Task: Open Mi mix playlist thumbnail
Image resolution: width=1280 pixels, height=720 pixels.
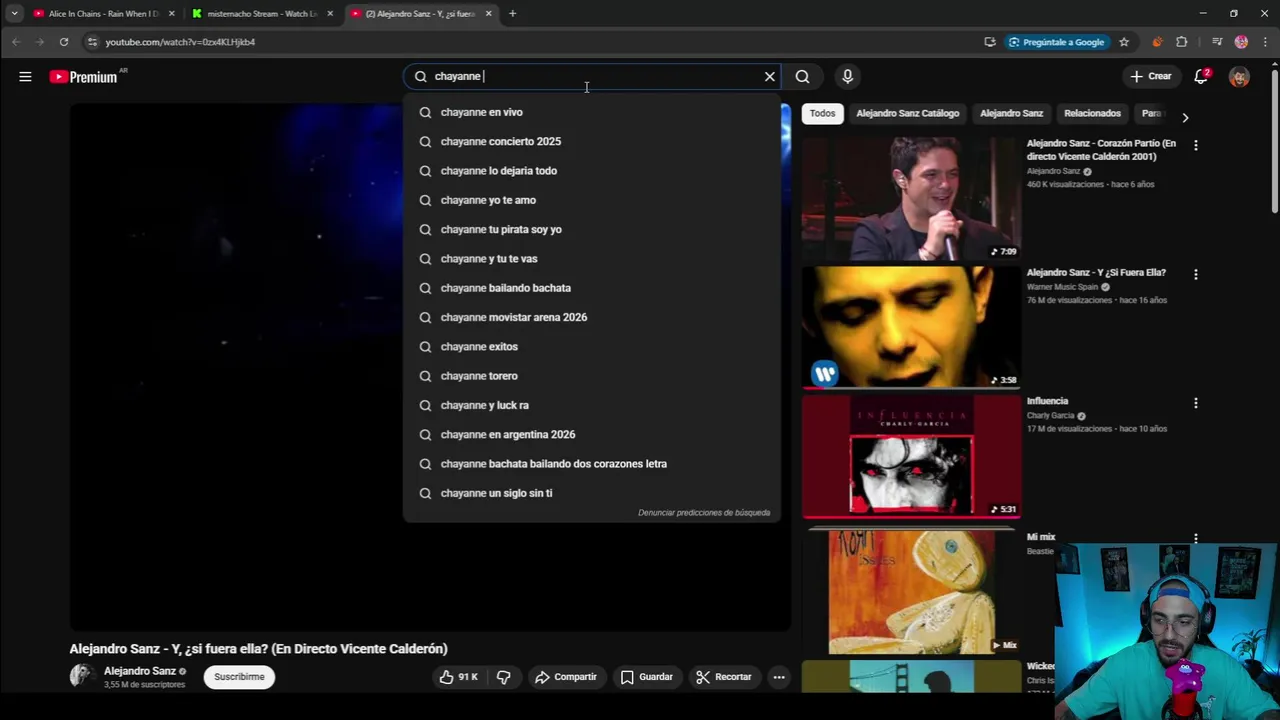Action: pyautogui.click(x=911, y=592)
